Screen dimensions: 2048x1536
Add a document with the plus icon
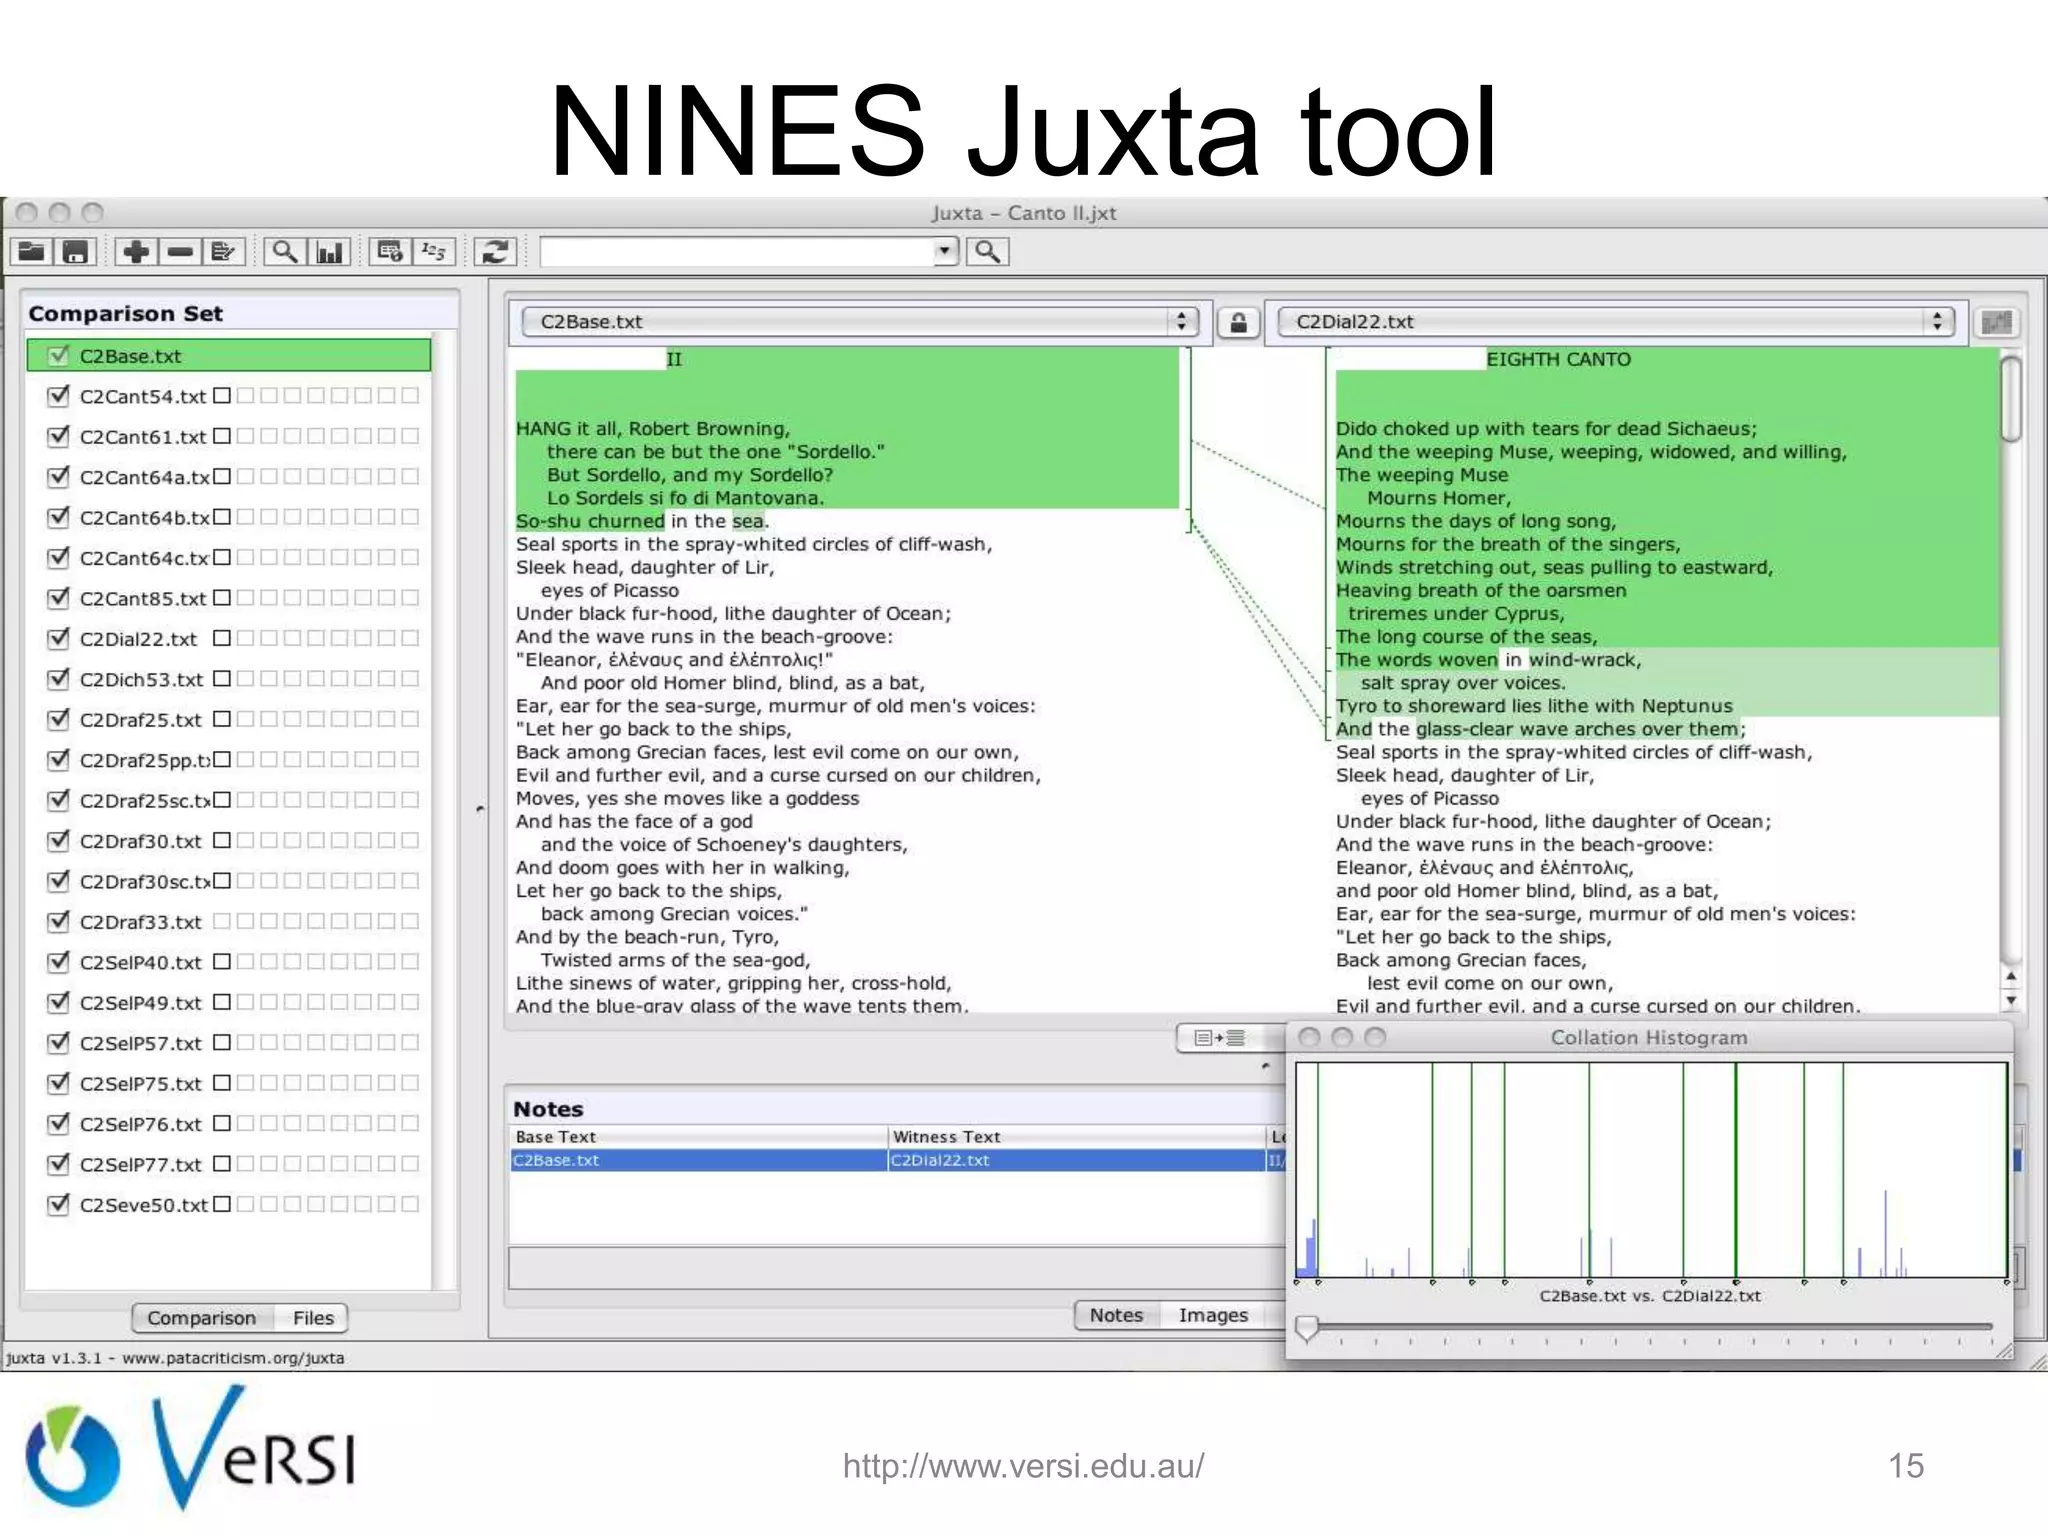136,251
